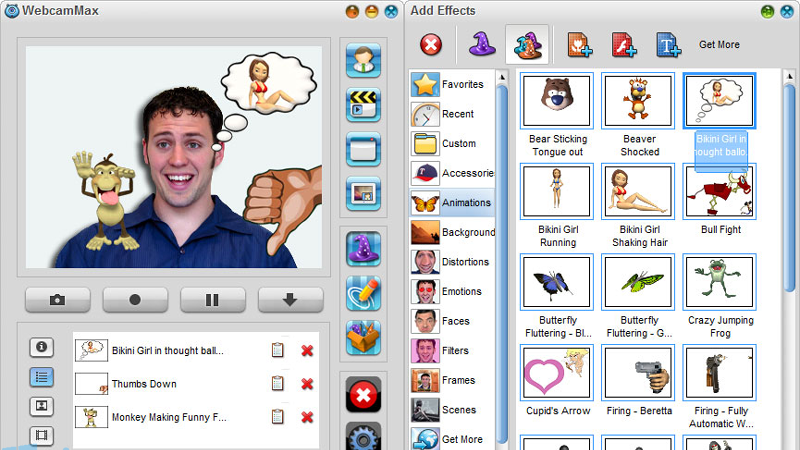The image size is (800, 450).
Task: Copy the Bikini Girl in thought ball effect
Action: point(278,350)
